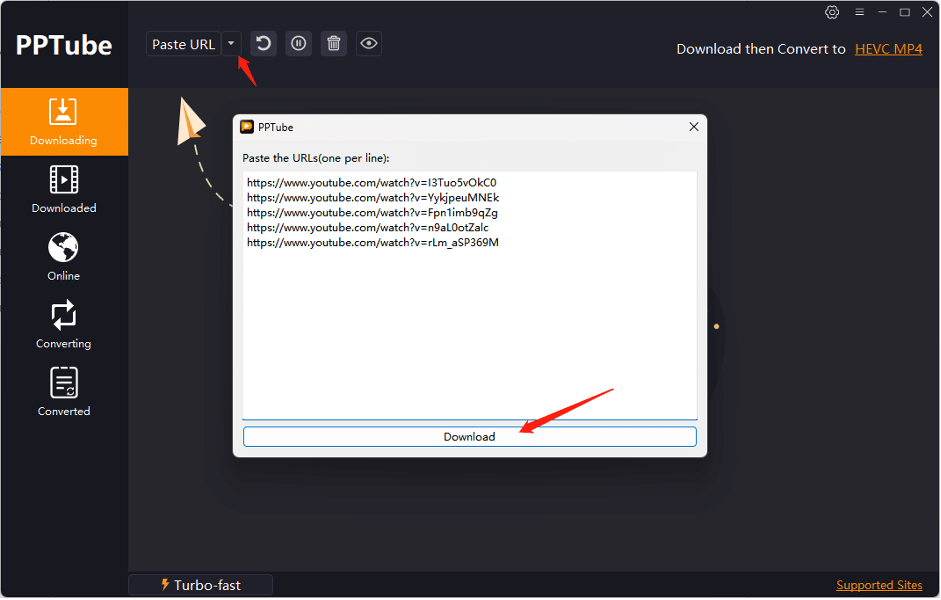Screen dimensions: 941x600
Task: Restart downloads with the circular arrow icon
Action: point(263,43)
